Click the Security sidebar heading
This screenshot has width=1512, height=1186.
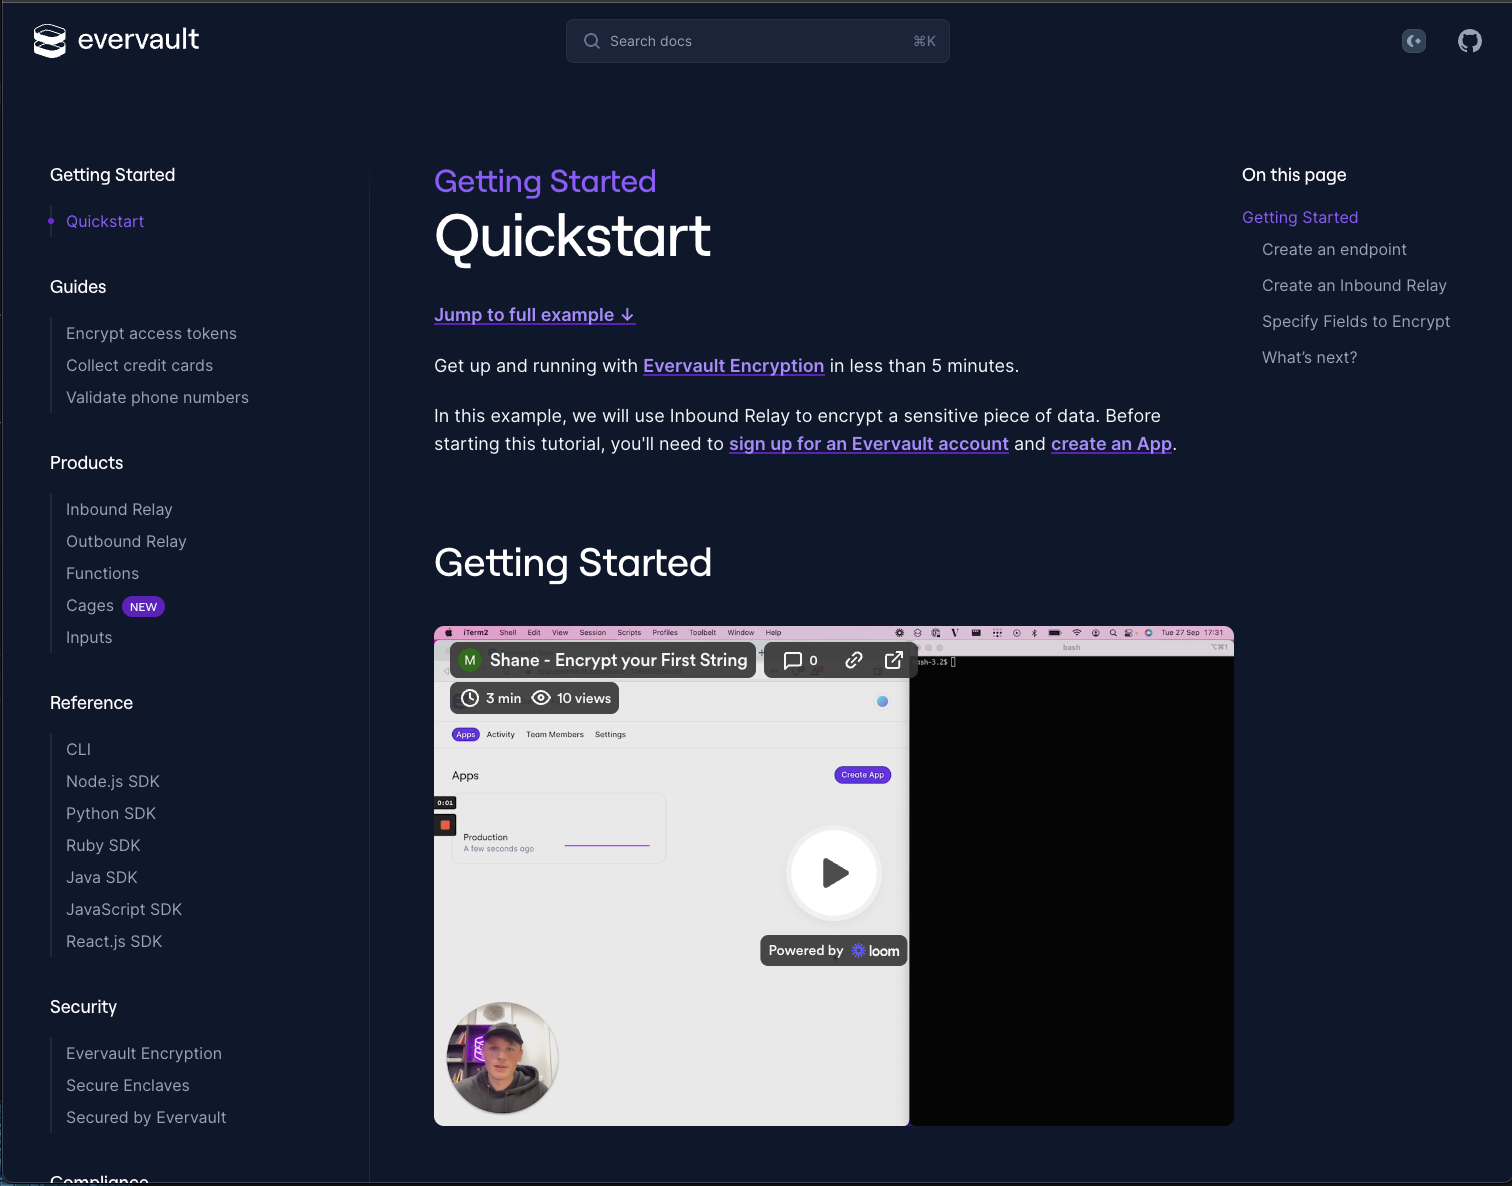click(x=83, y=1007)
